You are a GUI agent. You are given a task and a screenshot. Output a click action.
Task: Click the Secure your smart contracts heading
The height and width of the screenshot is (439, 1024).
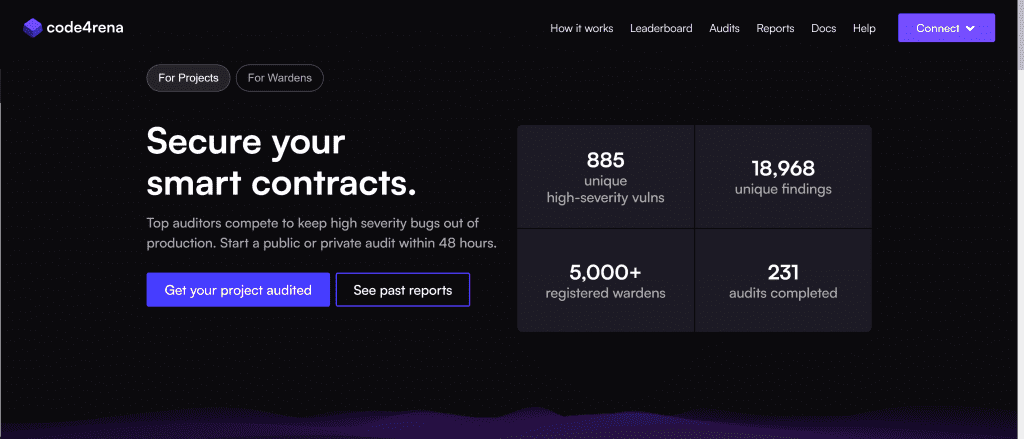281,163
